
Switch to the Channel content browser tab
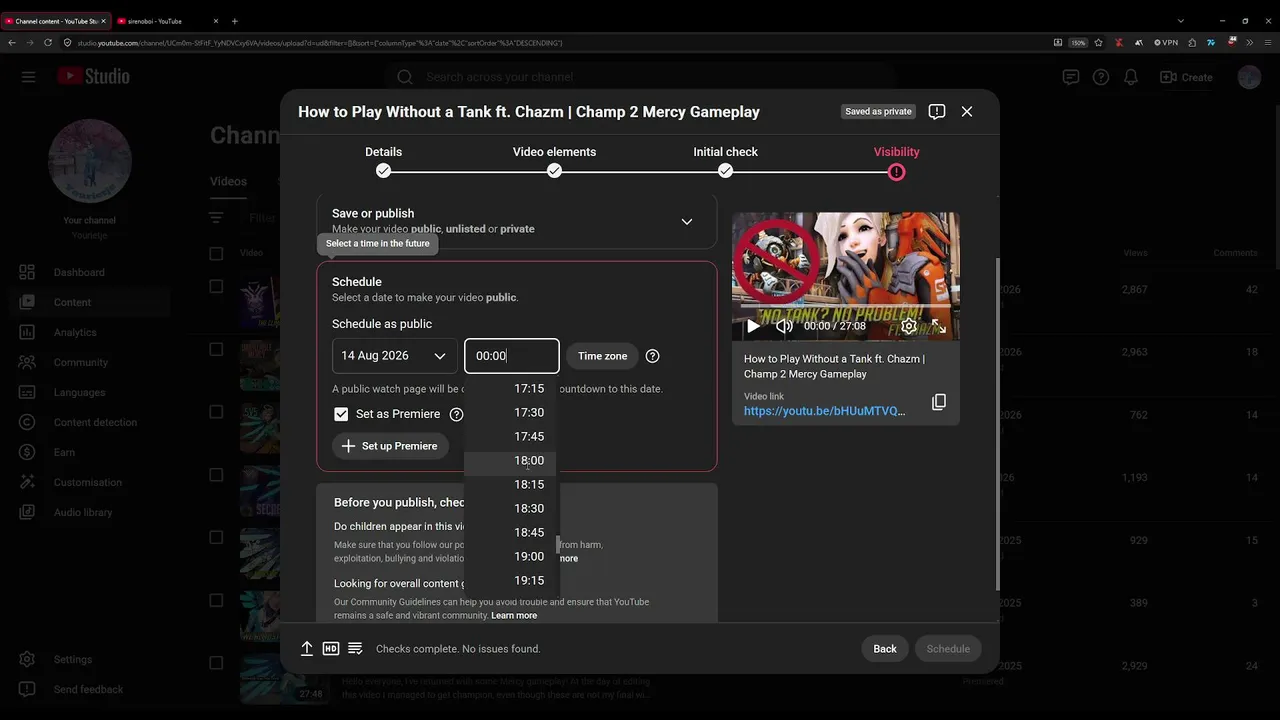55,21
